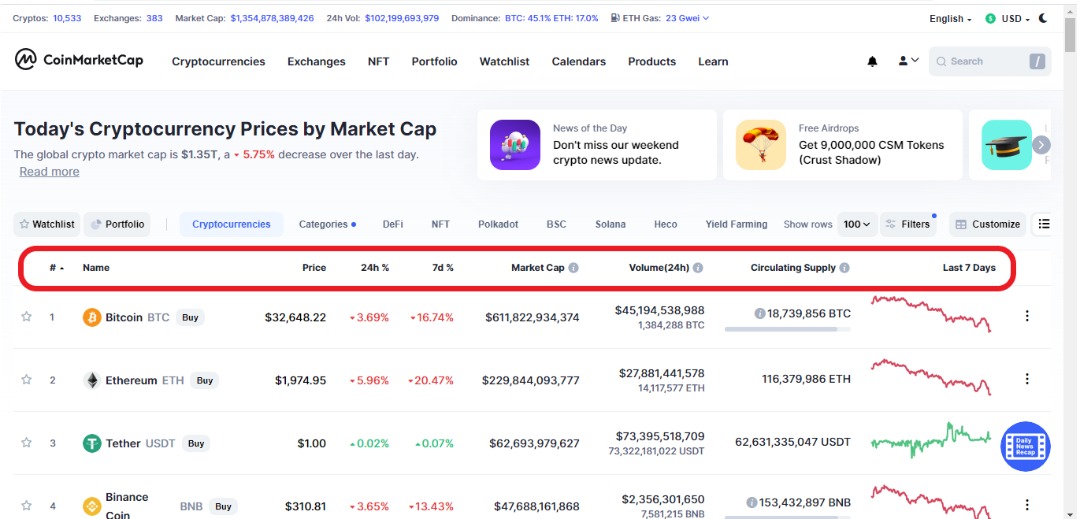Click Bitcoin circulating supply info icon
The width and height of the screenshot is (1080, 519).
pos(760,313)
